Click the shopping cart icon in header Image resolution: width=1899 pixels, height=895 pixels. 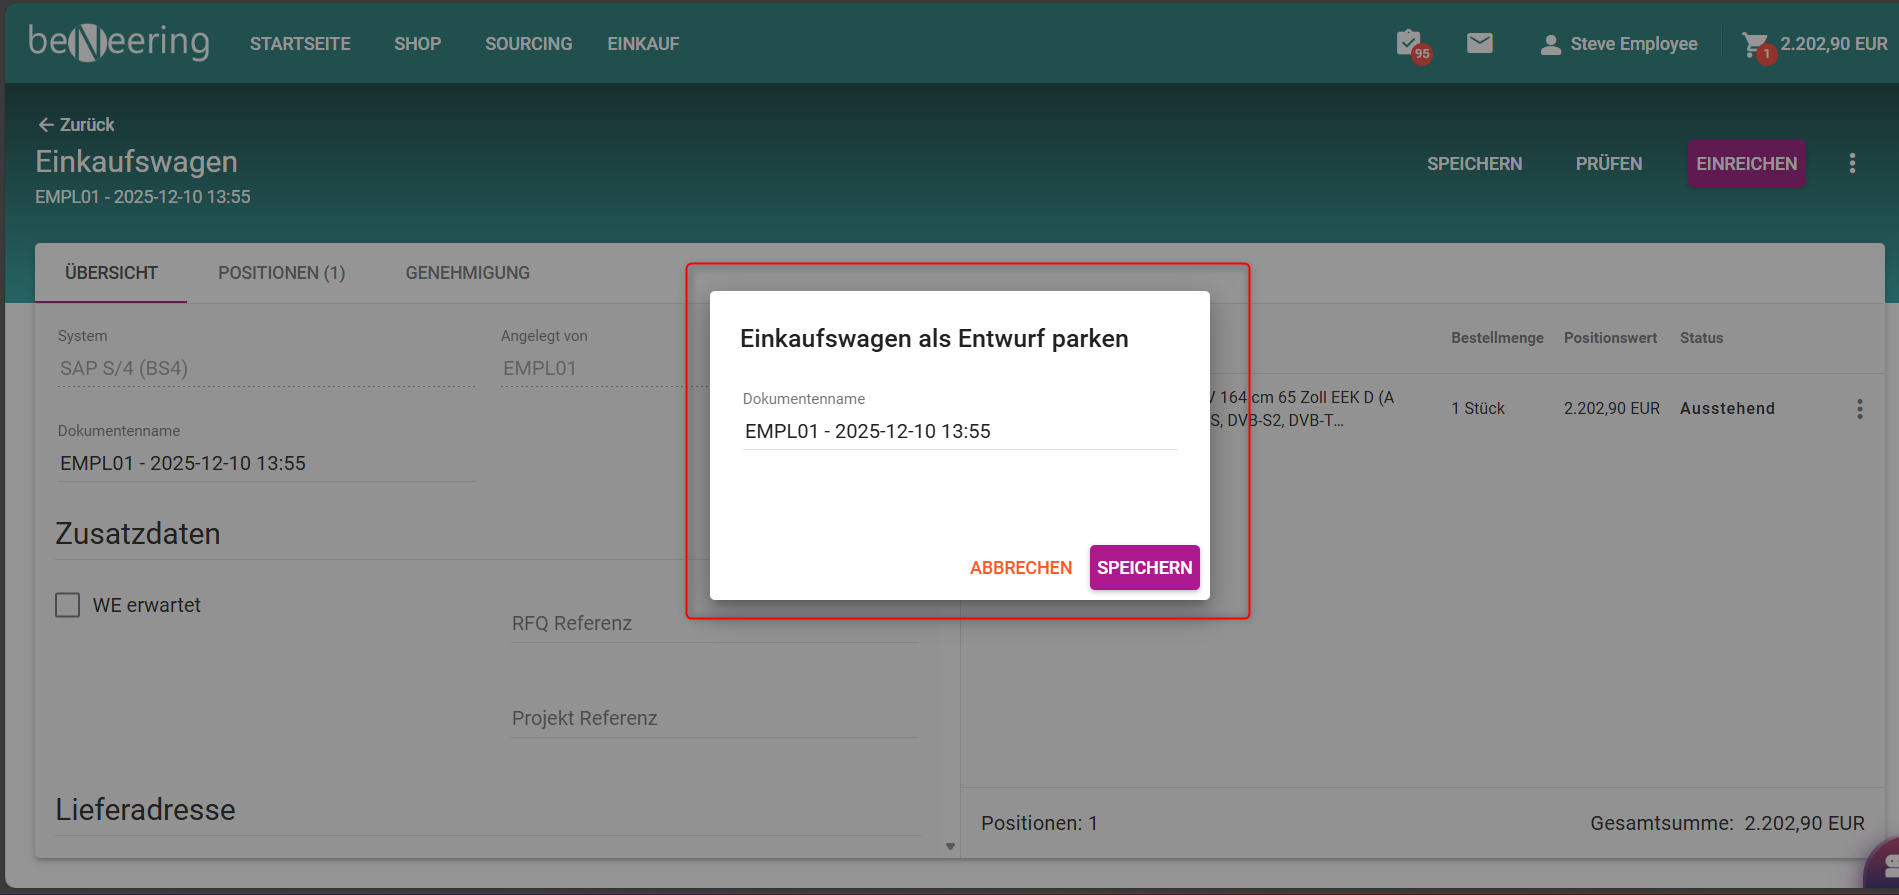click(1754, 44)
